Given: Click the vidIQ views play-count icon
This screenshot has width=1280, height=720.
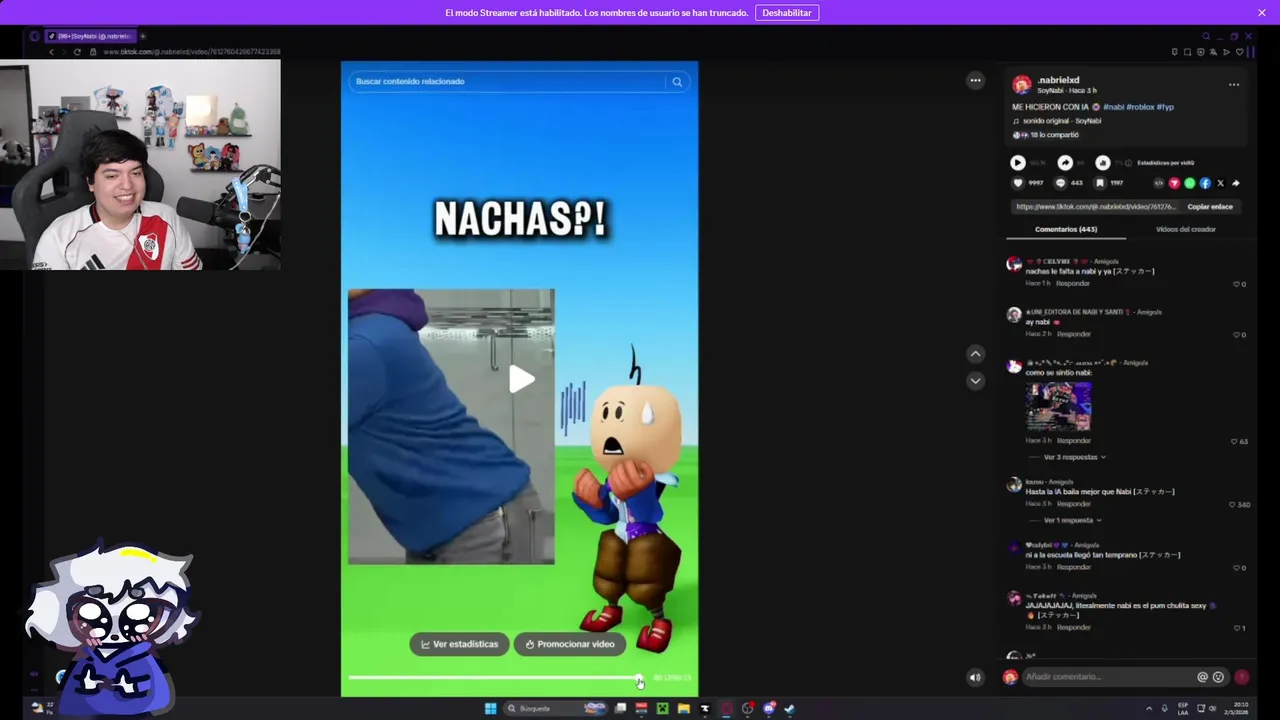Looking at the screenshot, I should pyautogui.click(x=1017, y=163).
